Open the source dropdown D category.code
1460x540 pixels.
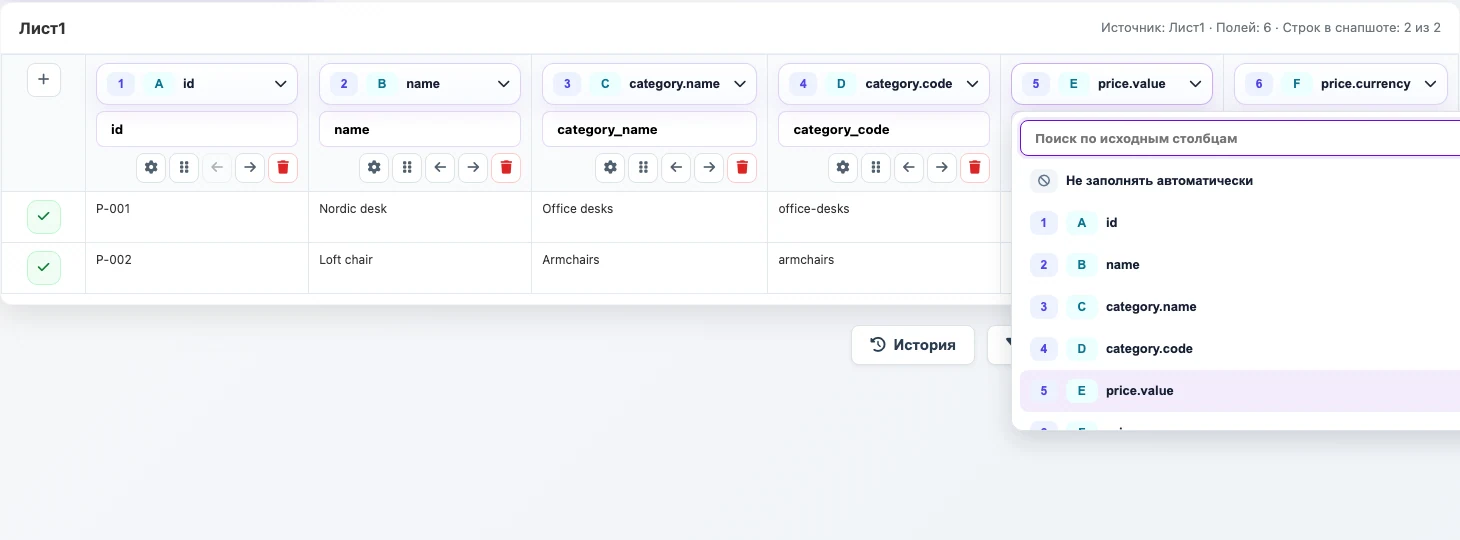[x=884, y=84]
